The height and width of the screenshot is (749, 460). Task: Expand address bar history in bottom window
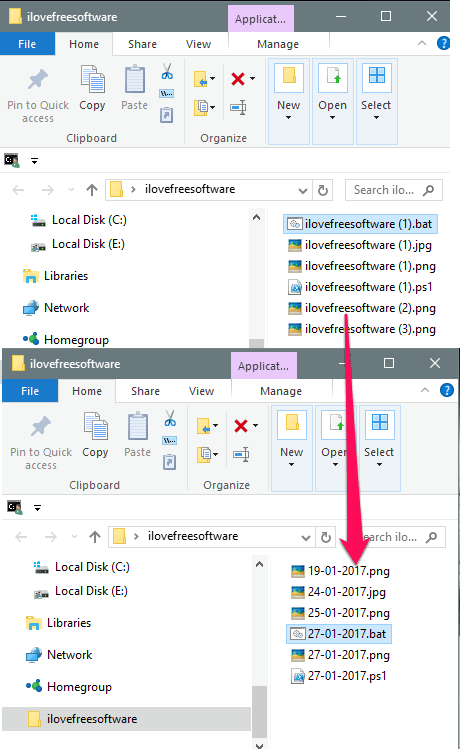(306, 537)
